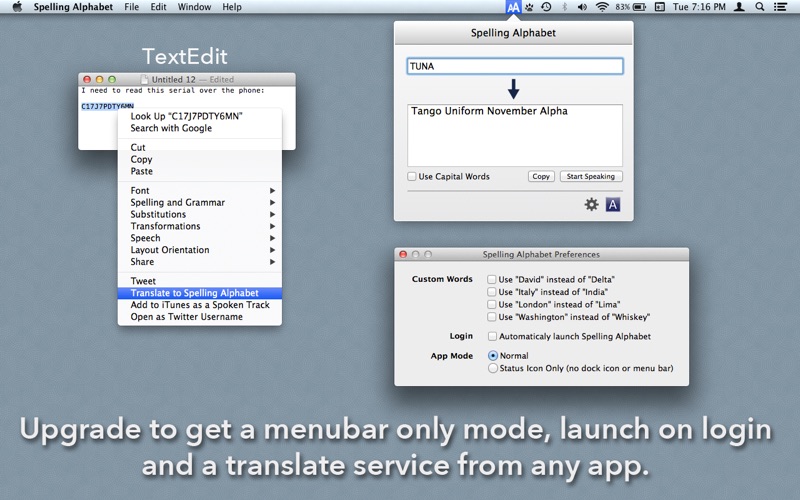Enable Use Capital Words checkbox
800x500 pixels.
point(412,177)
